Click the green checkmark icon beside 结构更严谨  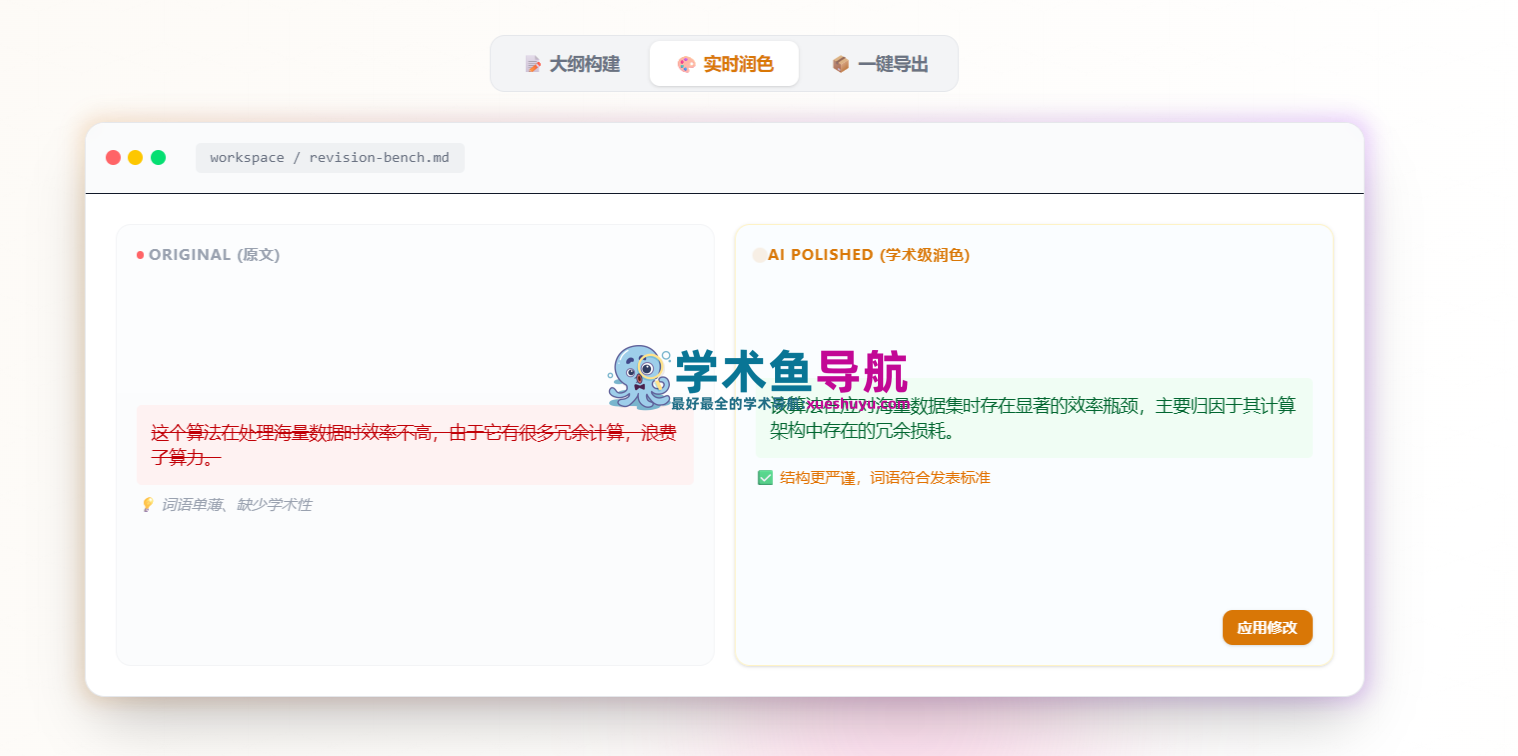766,478
